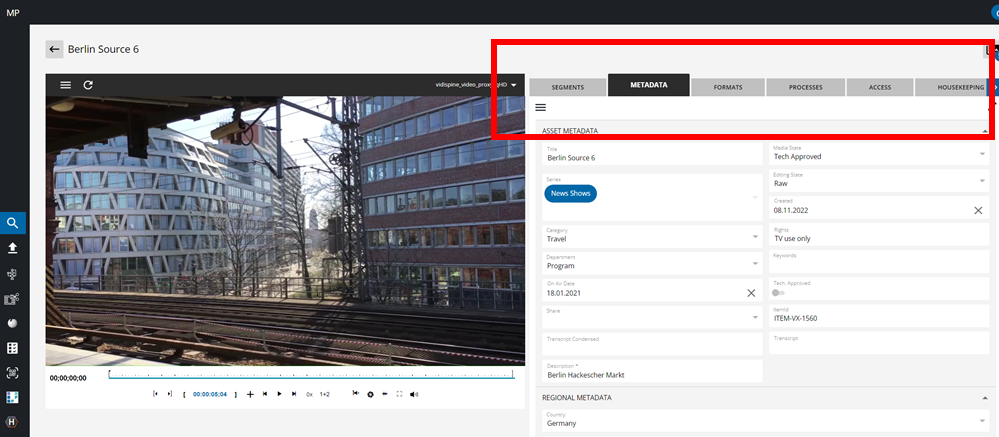The image size is (999, 437).
Task: Open the Category dropdown showing Travel
Action: (754, 238)
